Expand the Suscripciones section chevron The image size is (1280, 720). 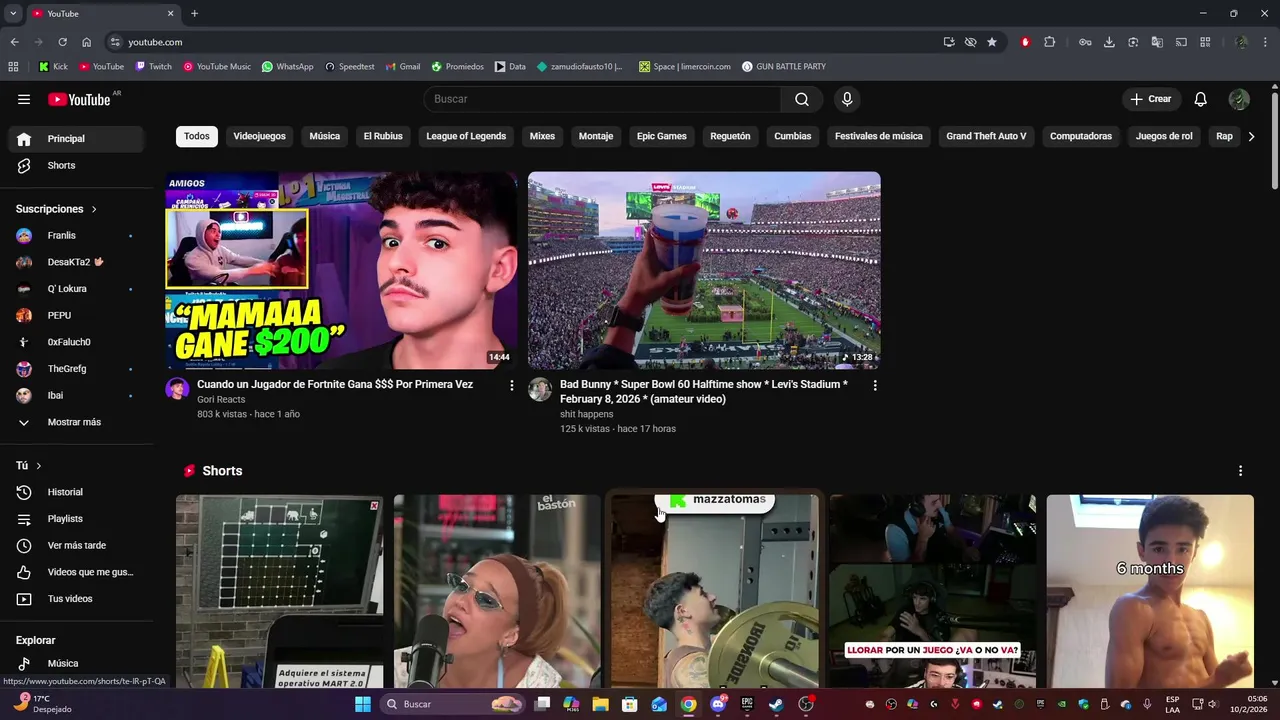pos(94,209)
